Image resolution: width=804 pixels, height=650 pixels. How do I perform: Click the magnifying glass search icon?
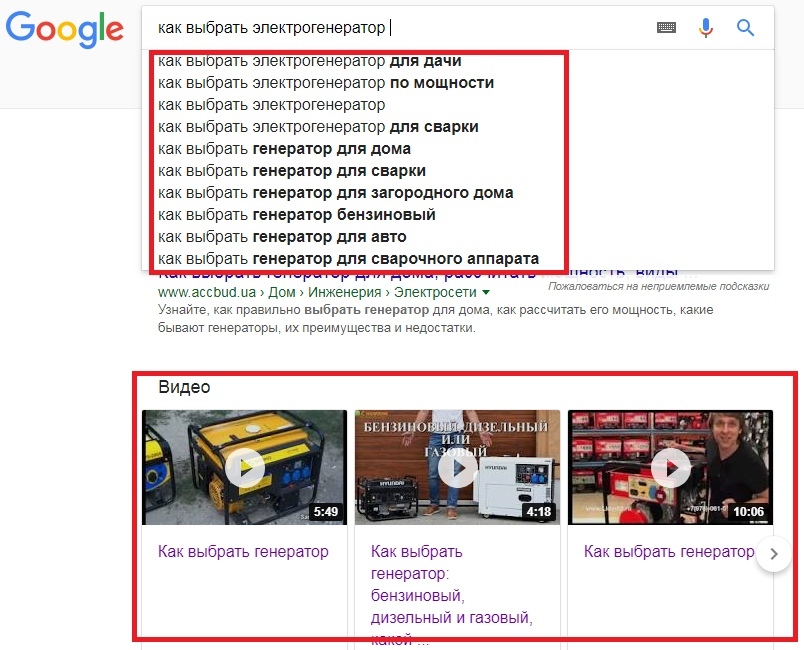(745, 28)
